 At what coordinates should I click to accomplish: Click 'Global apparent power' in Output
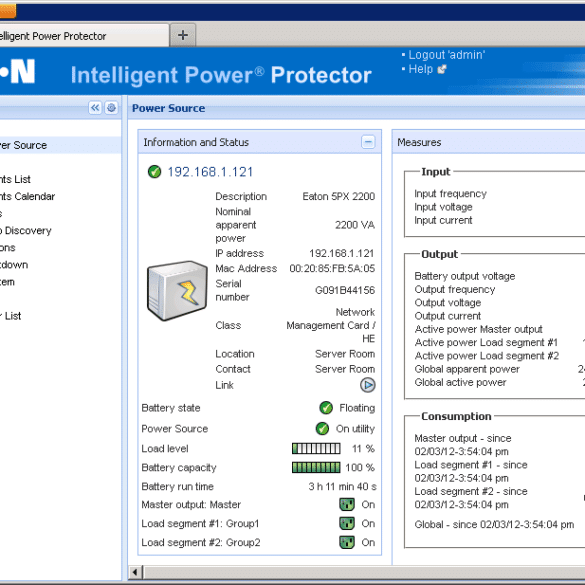pos(467,369)
